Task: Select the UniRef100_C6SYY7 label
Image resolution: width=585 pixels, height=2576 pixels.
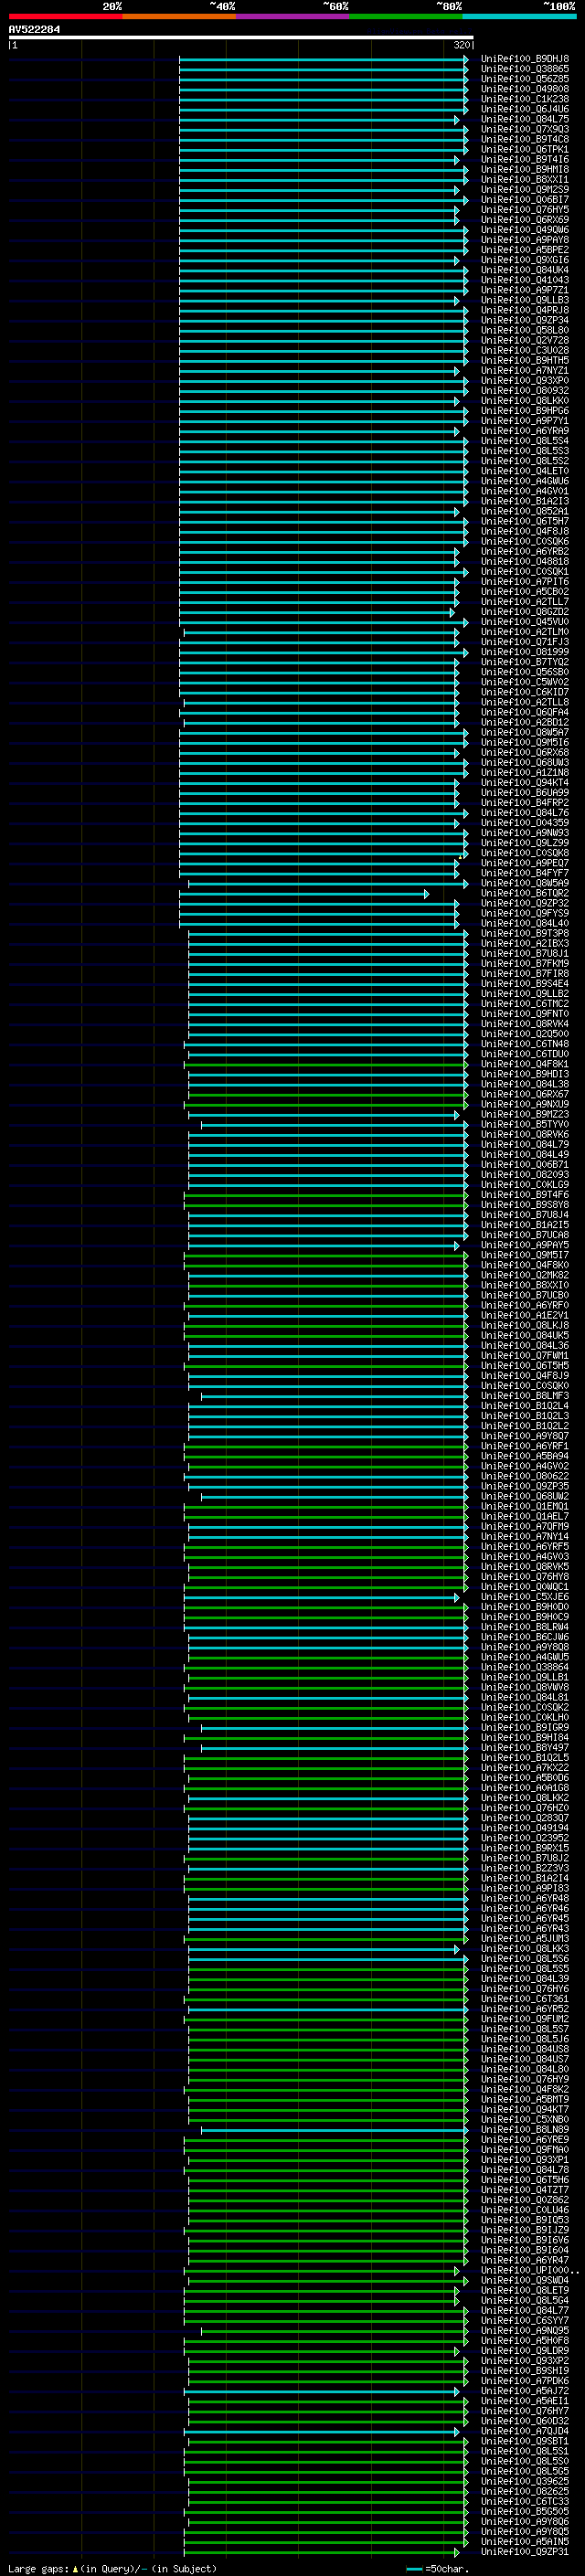Action: click(525, 2321)
